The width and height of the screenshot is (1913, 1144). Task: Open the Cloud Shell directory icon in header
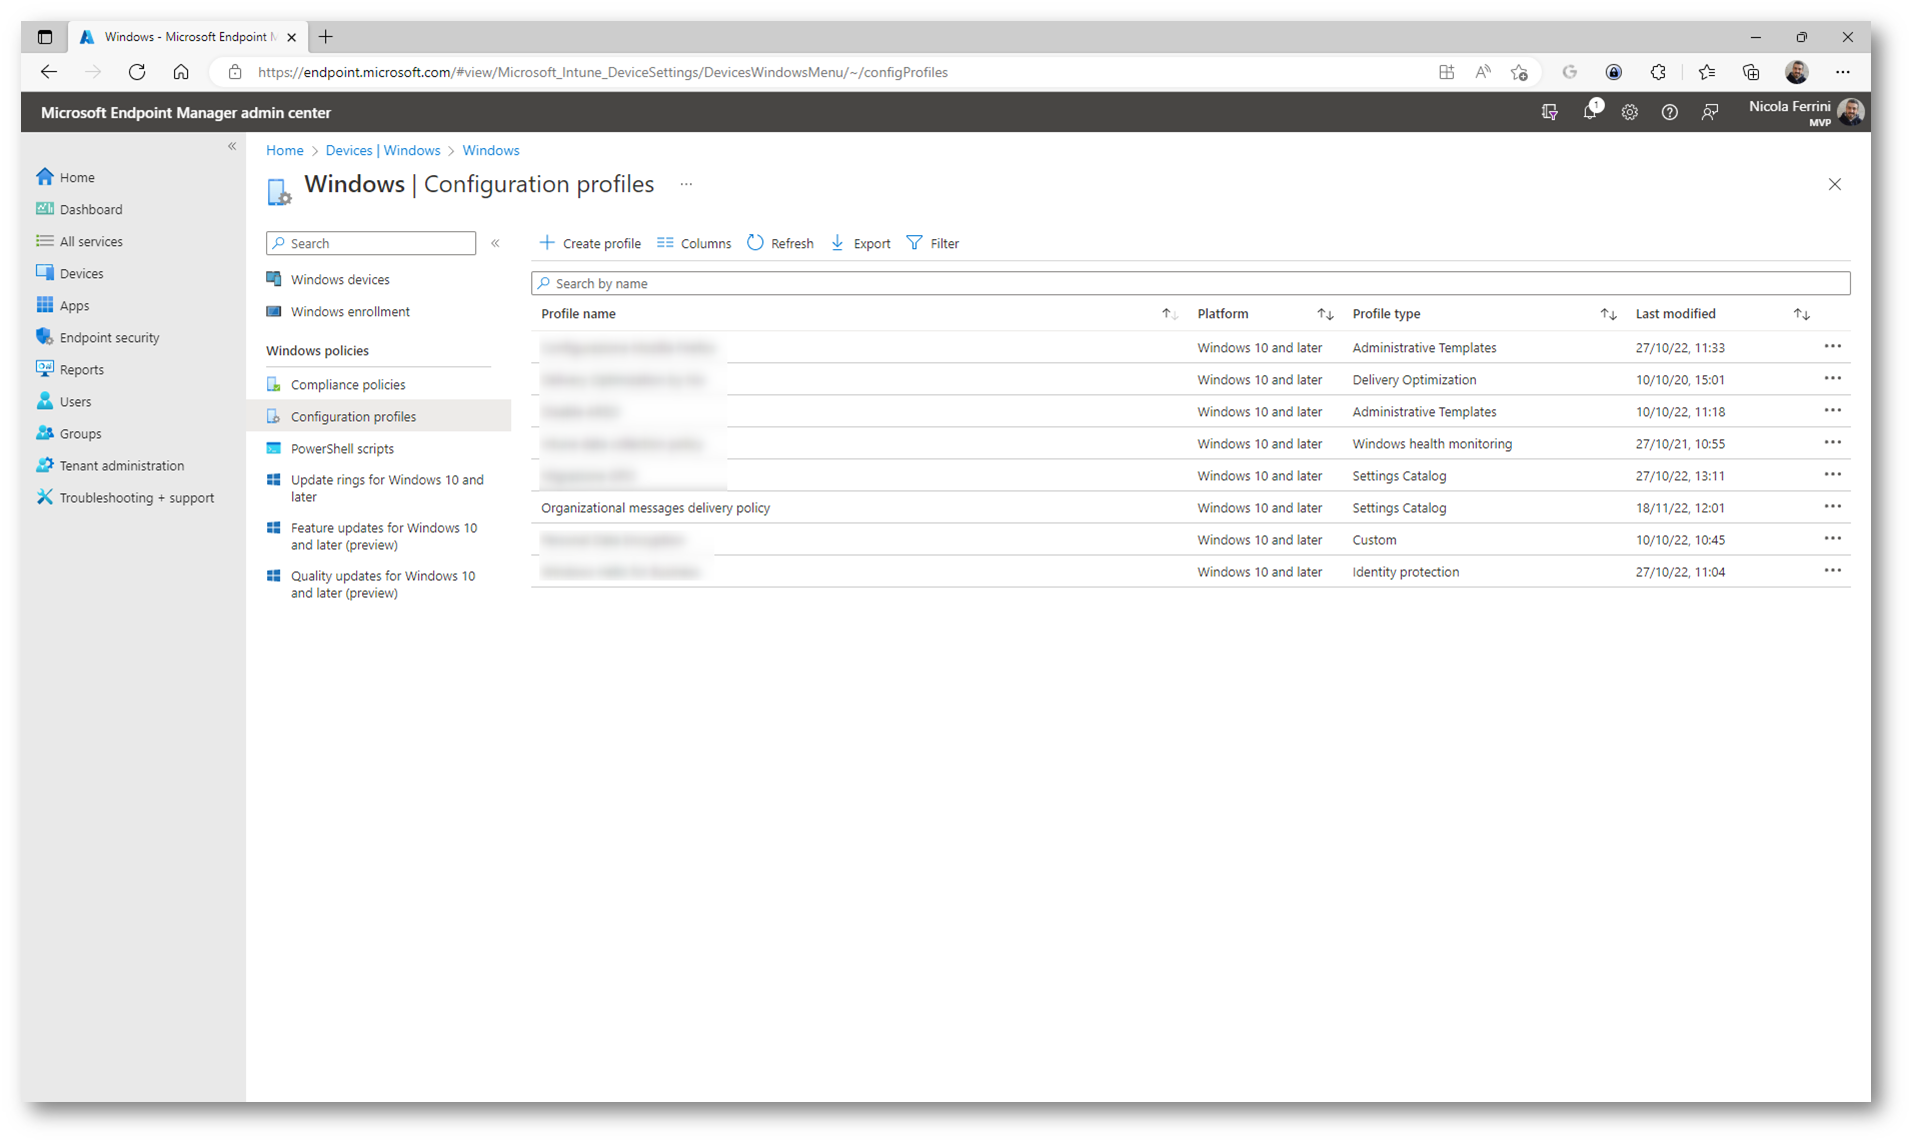pyautogui.click(x=1550, y=112)
